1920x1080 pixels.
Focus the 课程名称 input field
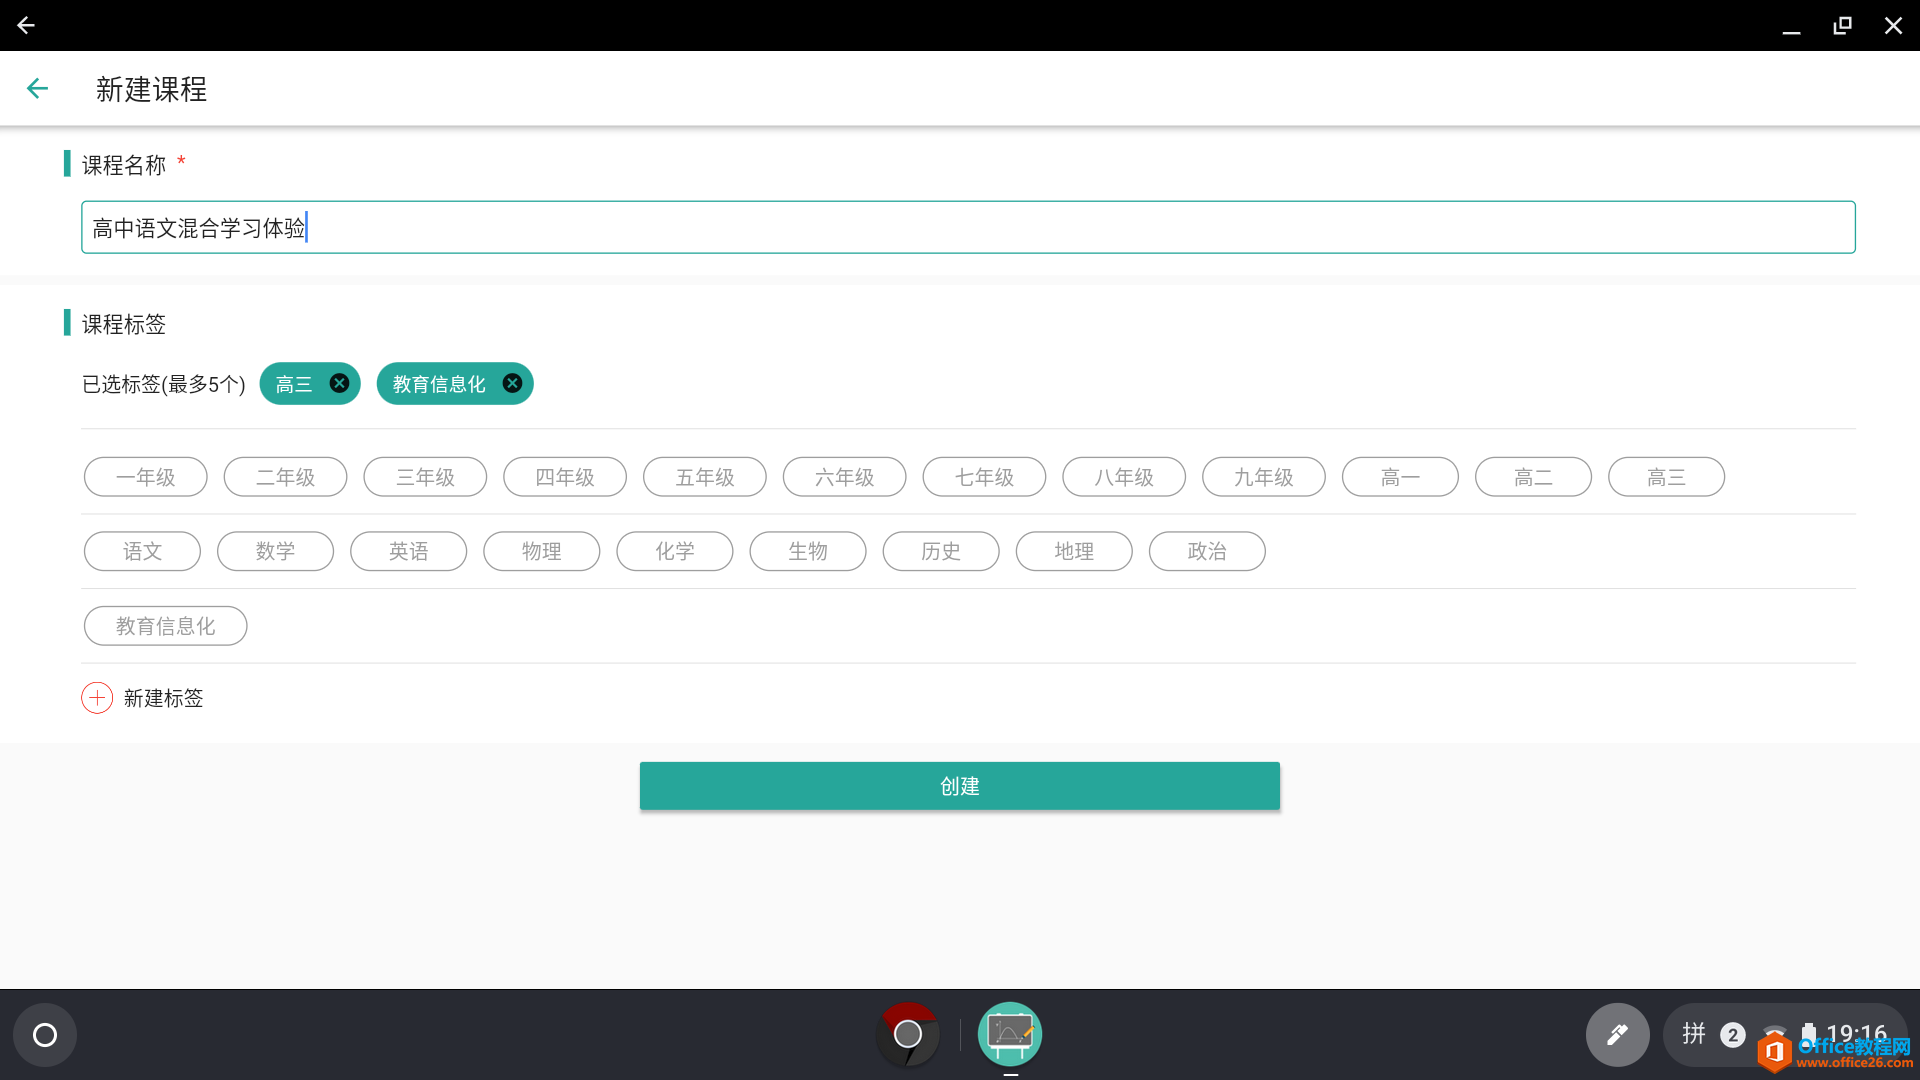click(x=968, y=227)
